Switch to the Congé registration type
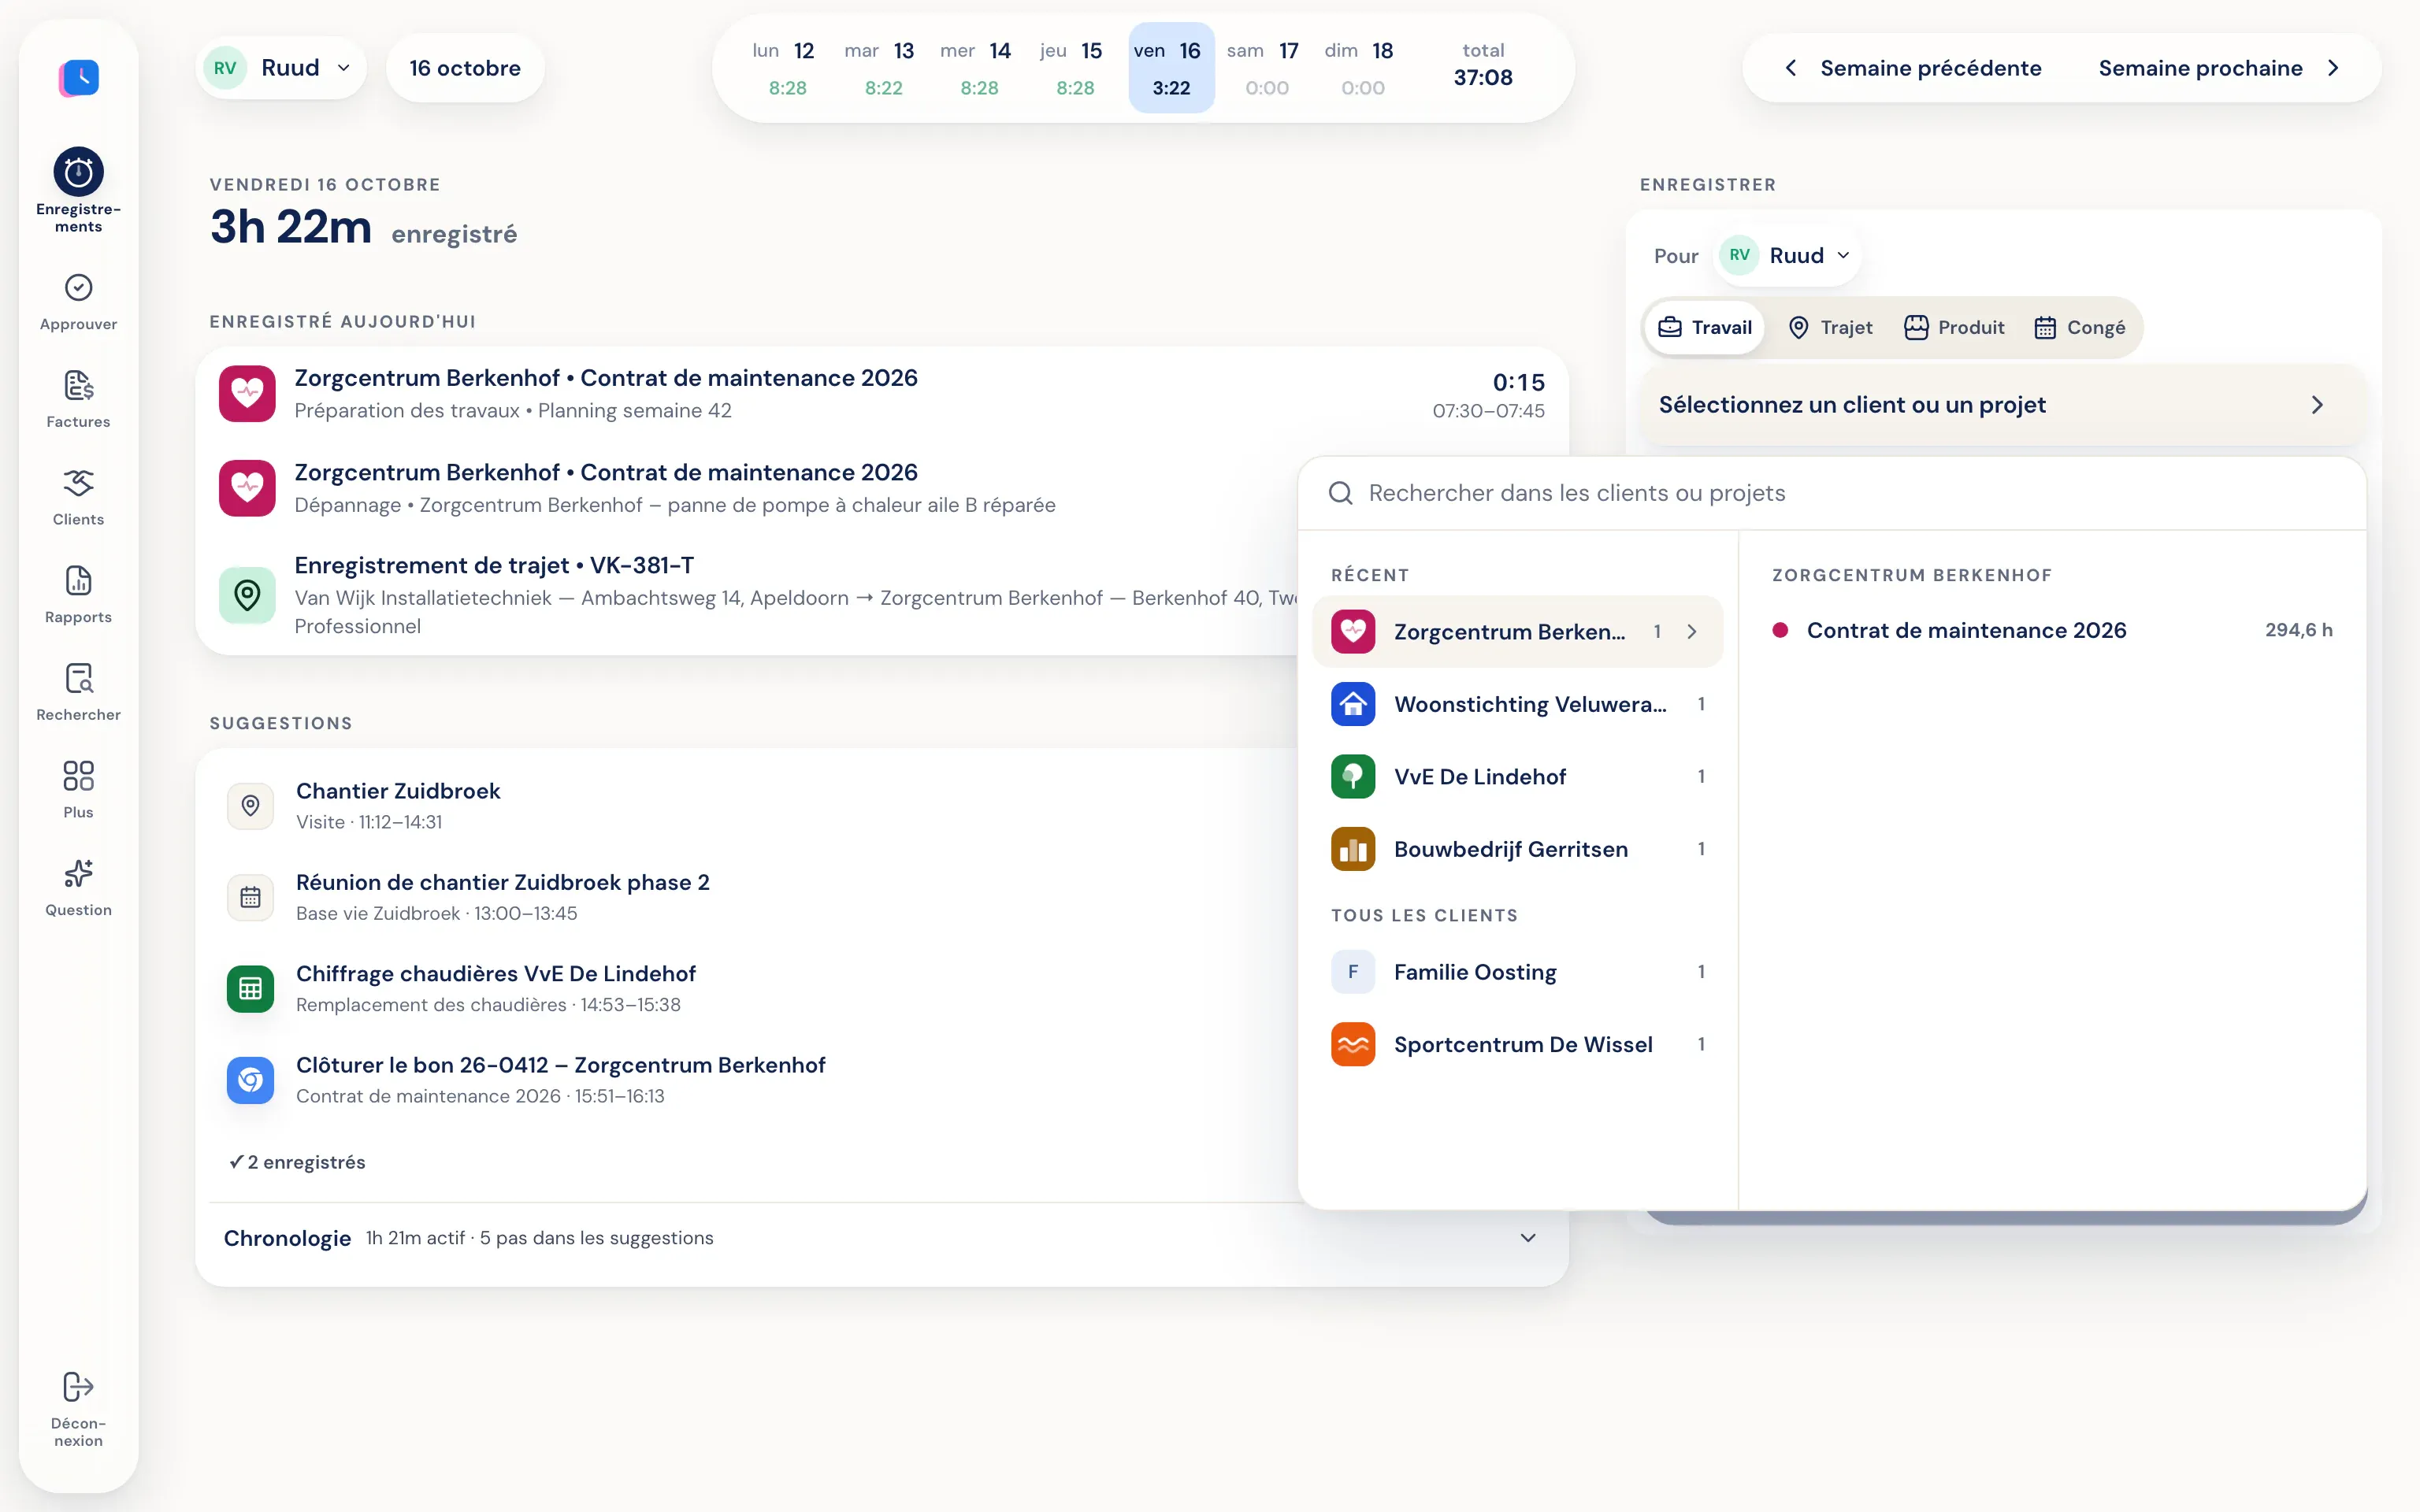The image size is (2420, 1512). pos(2080,327)
